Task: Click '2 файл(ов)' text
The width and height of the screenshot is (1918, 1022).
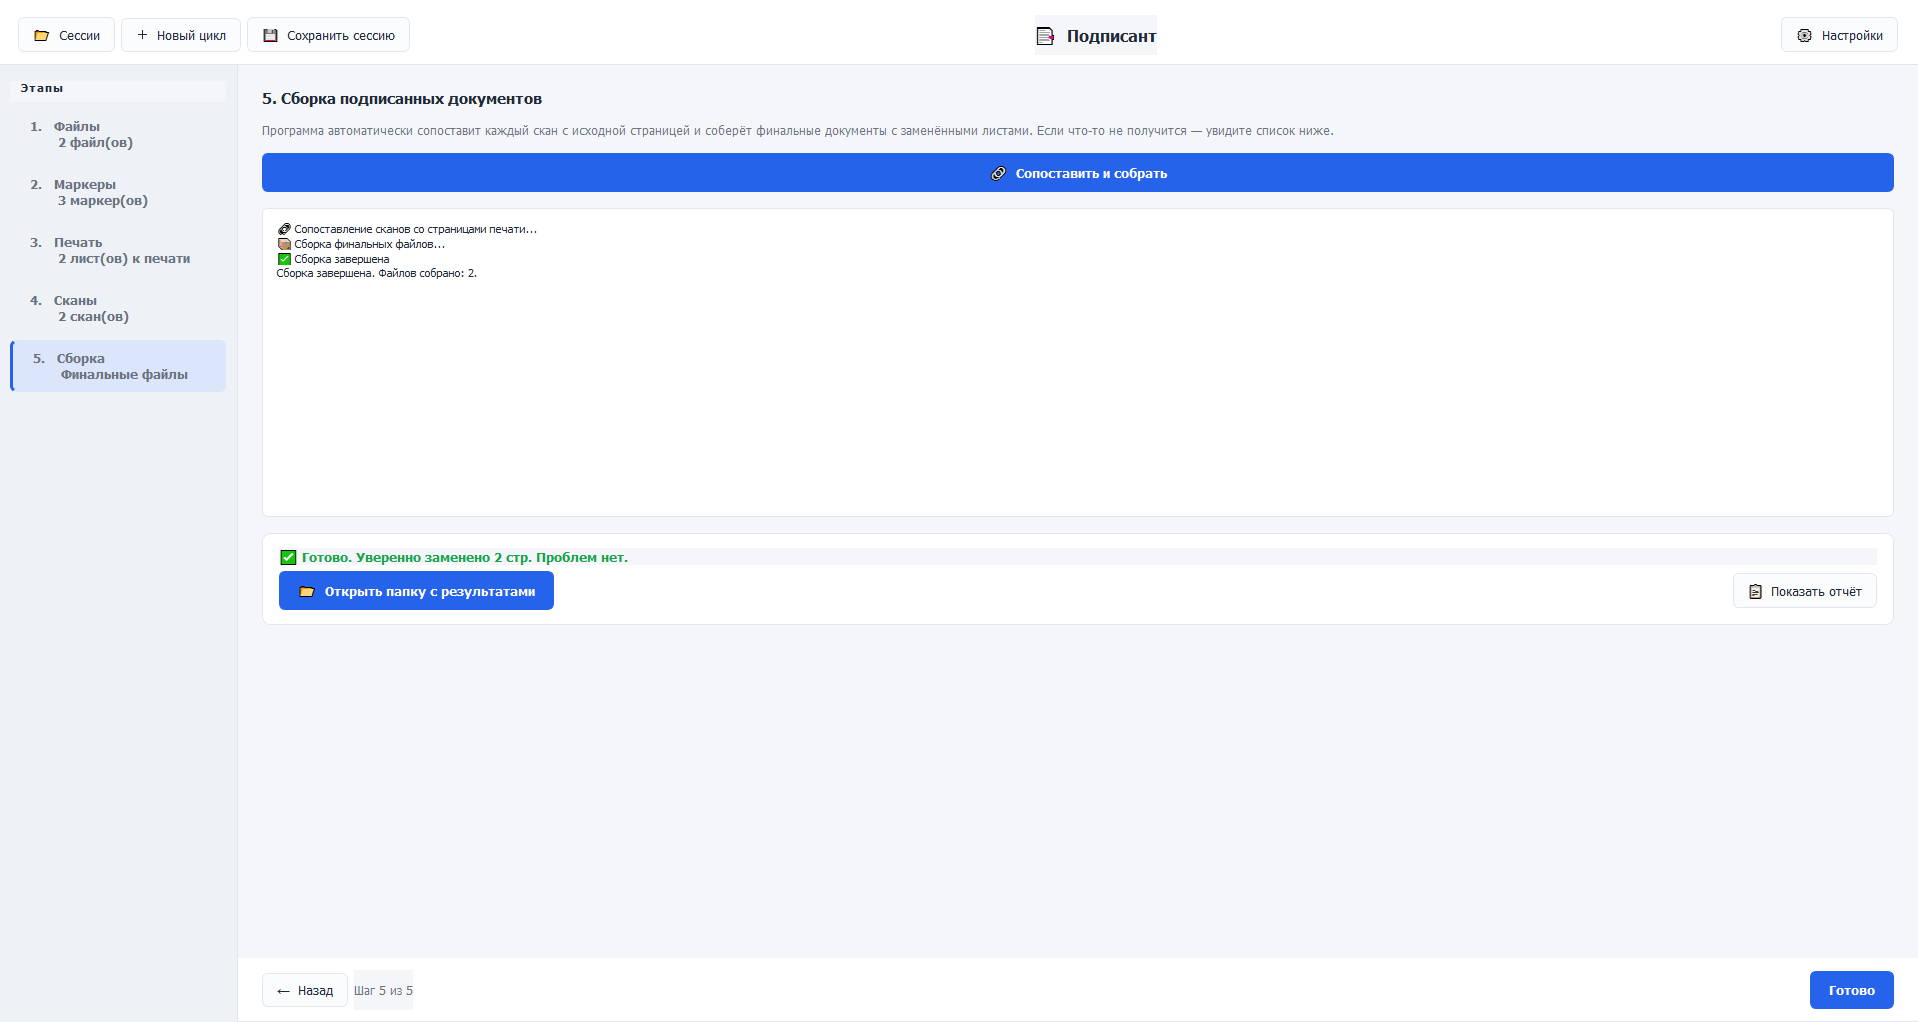Action: pos(95,142)
